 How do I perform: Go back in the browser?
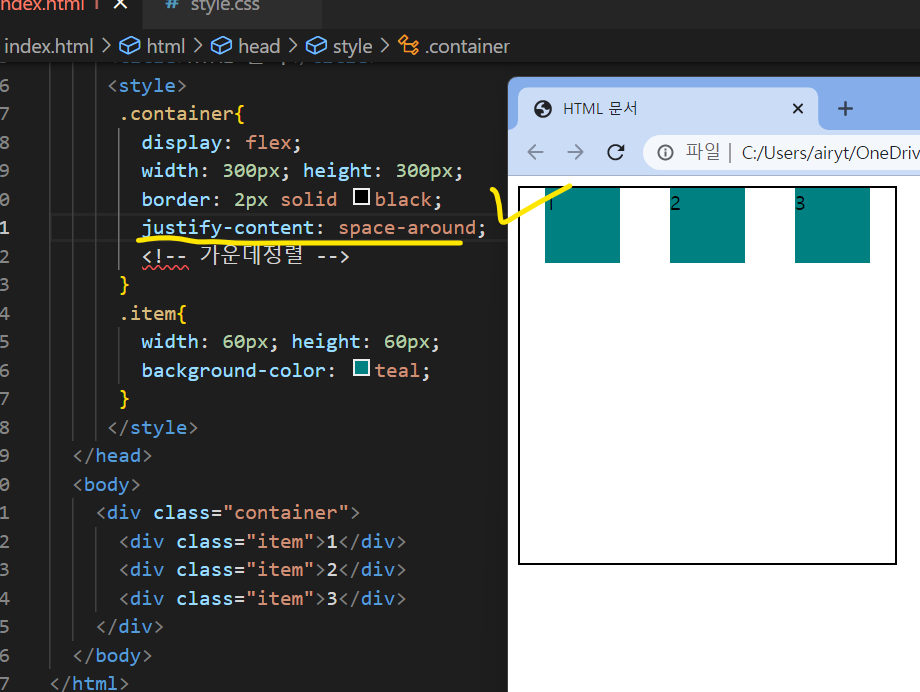[535, 153]
